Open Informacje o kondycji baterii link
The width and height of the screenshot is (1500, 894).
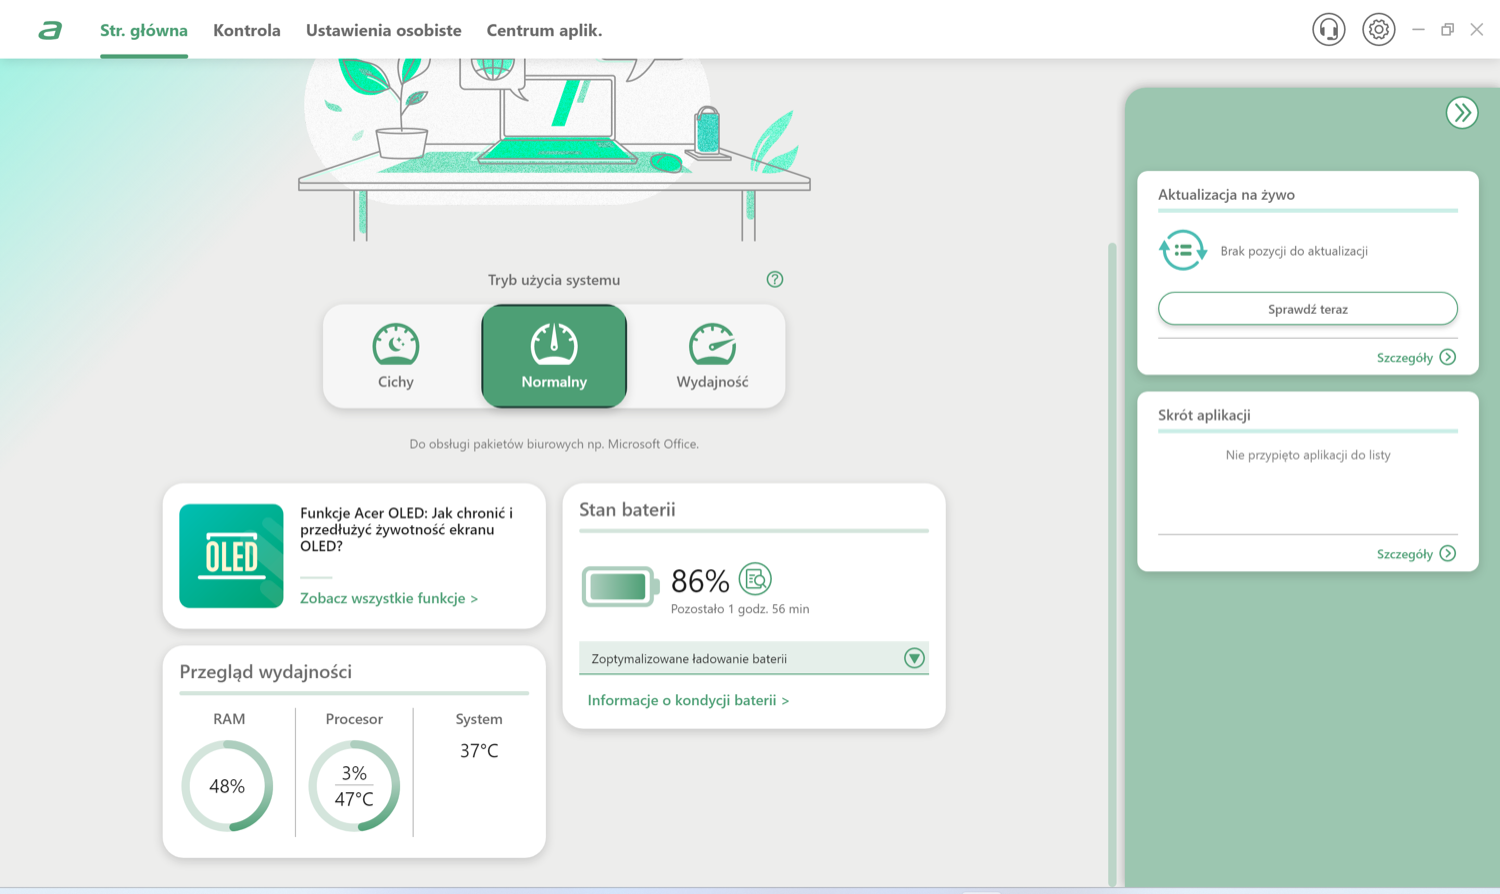(688, 700)
